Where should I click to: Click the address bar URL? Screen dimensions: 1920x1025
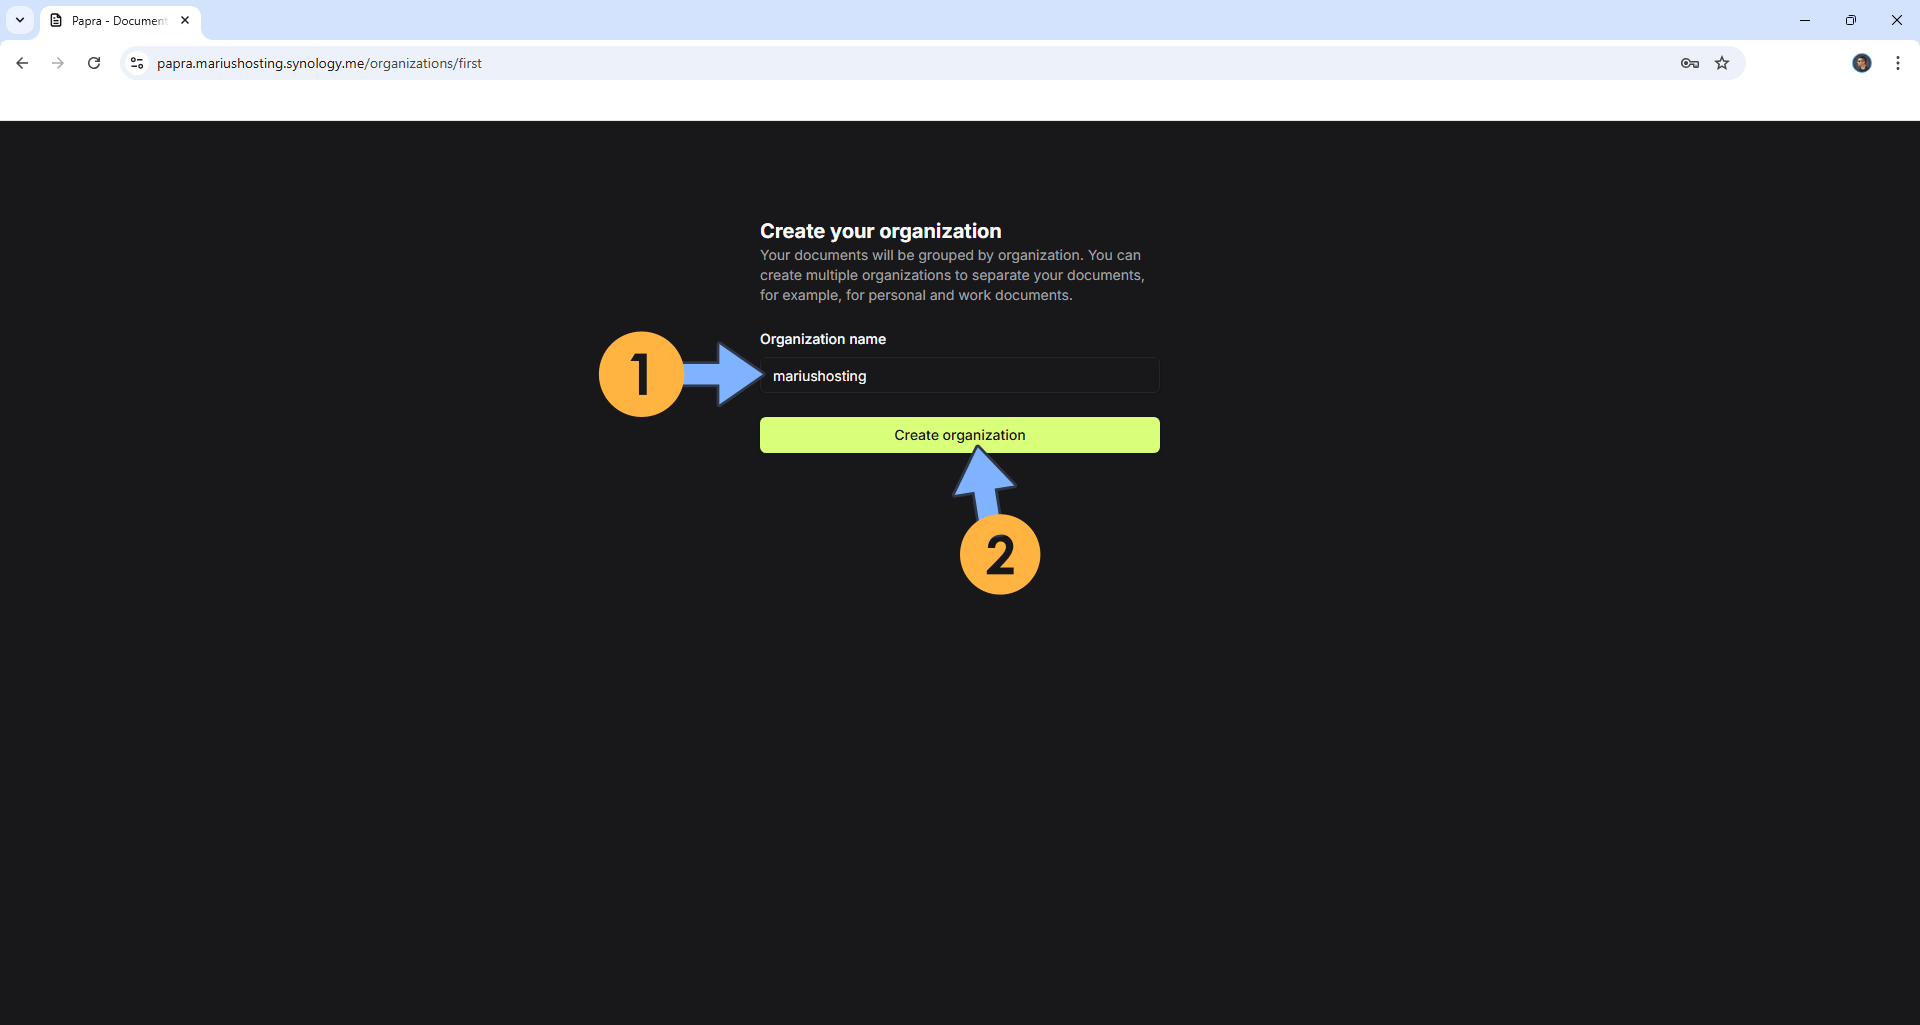(319, 63)
